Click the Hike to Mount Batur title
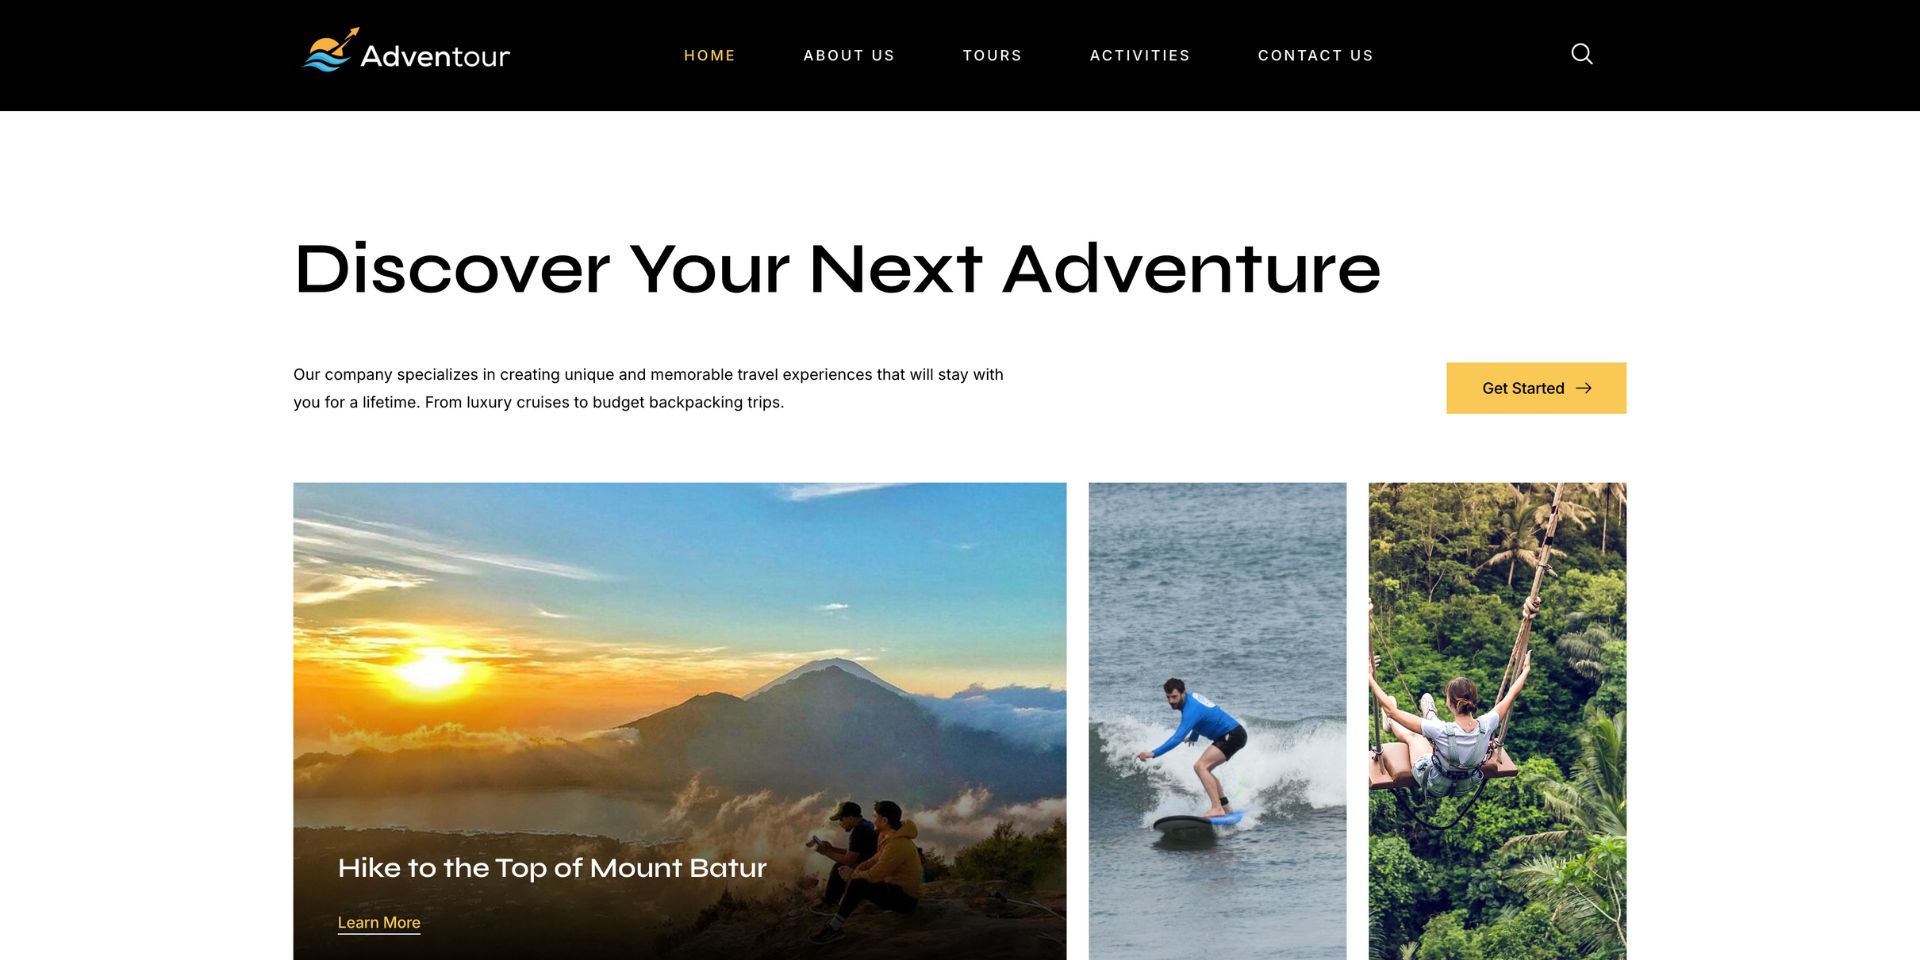Screen dimensions: 1920x960 [x=552, y=868]
